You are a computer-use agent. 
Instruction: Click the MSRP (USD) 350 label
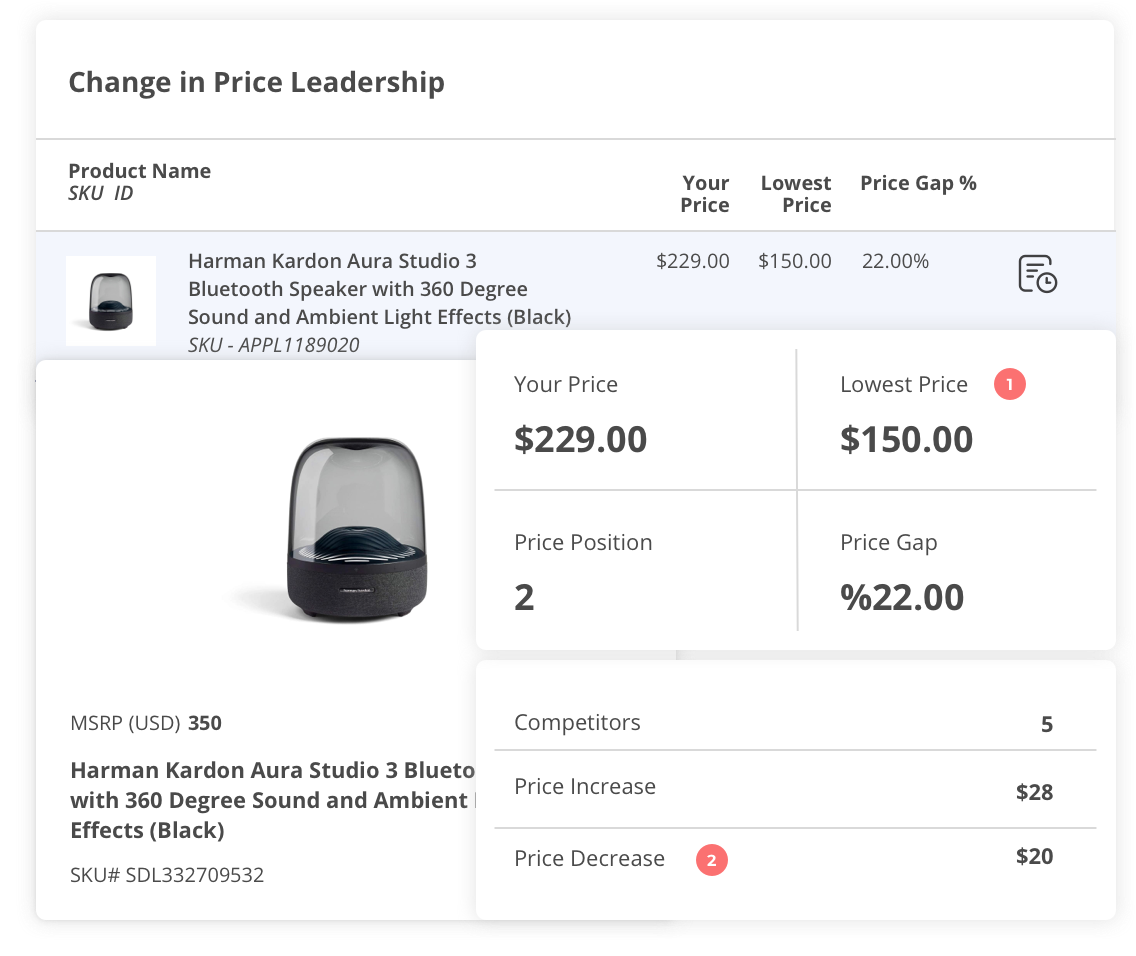pos(146,723)
